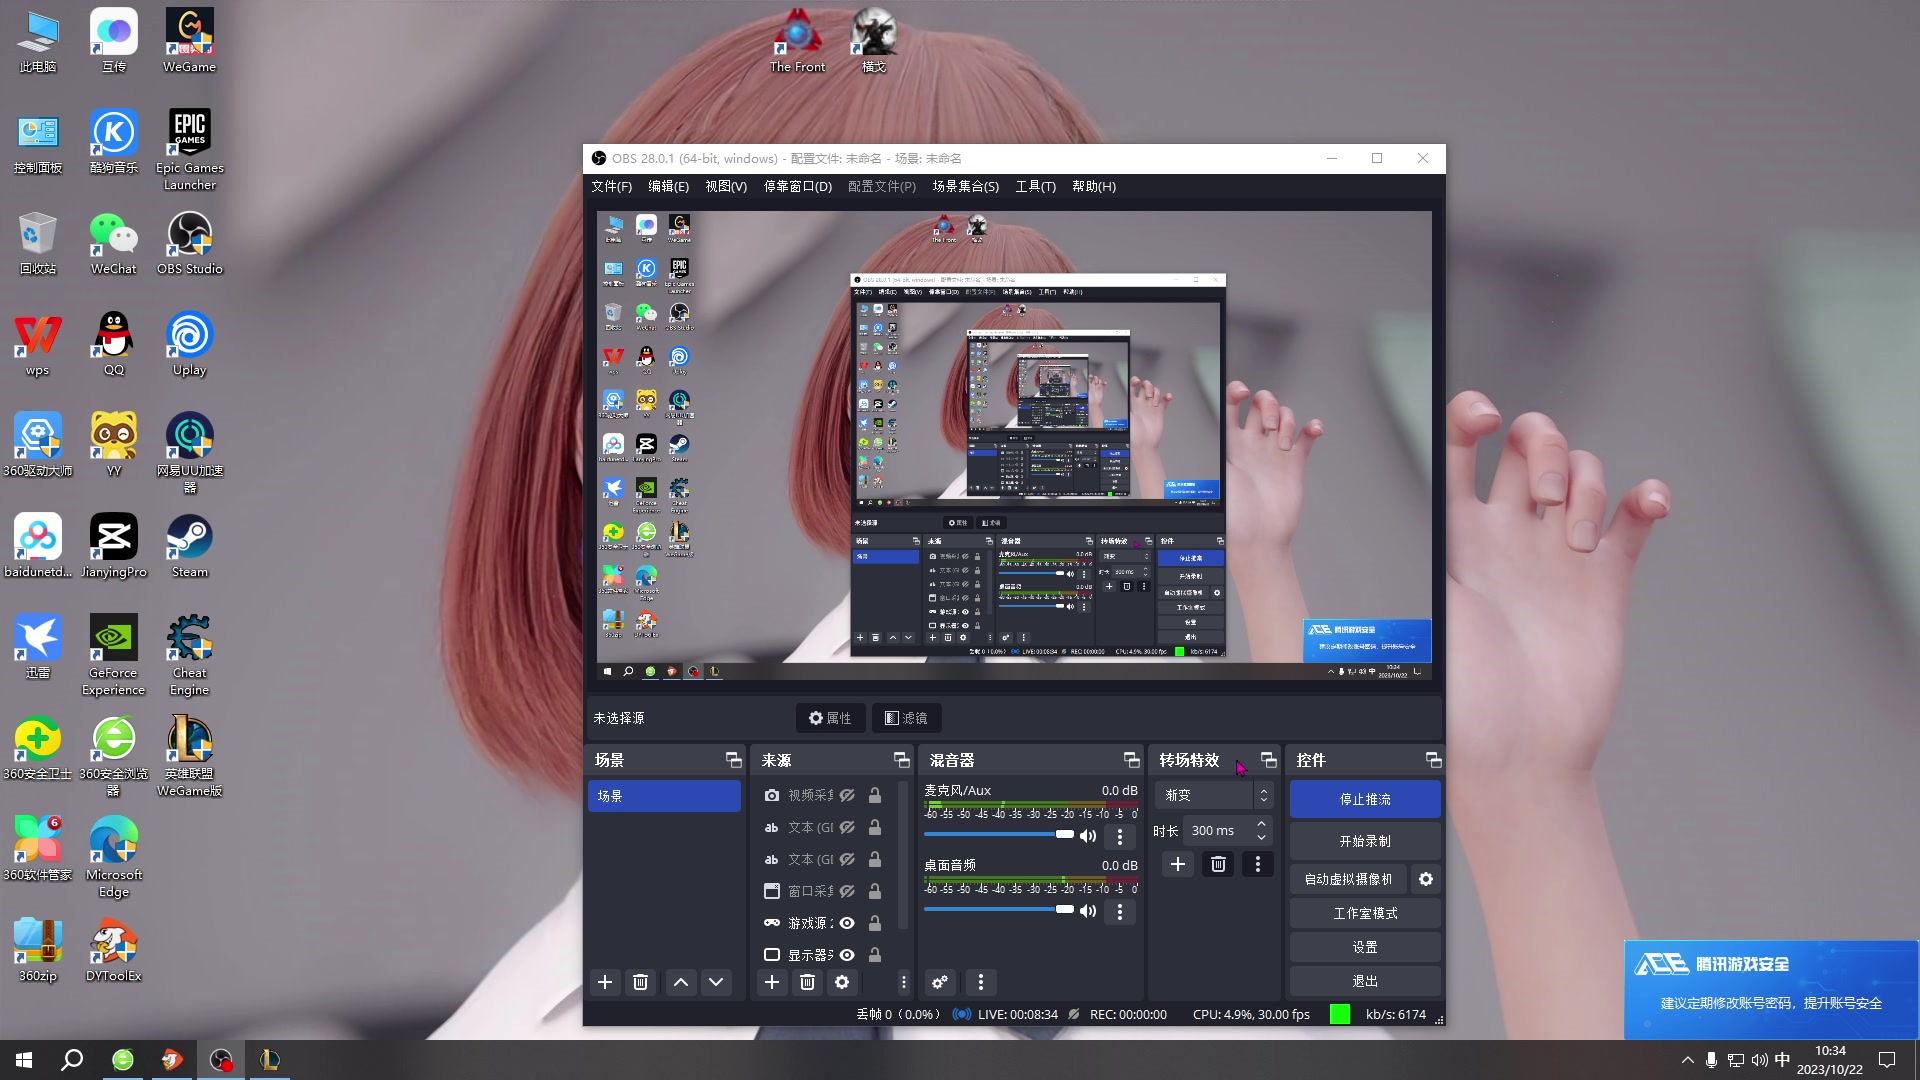Open the 帮助(H) menu
This screenshot has width=1920, height=1080.
(1094, 186)
